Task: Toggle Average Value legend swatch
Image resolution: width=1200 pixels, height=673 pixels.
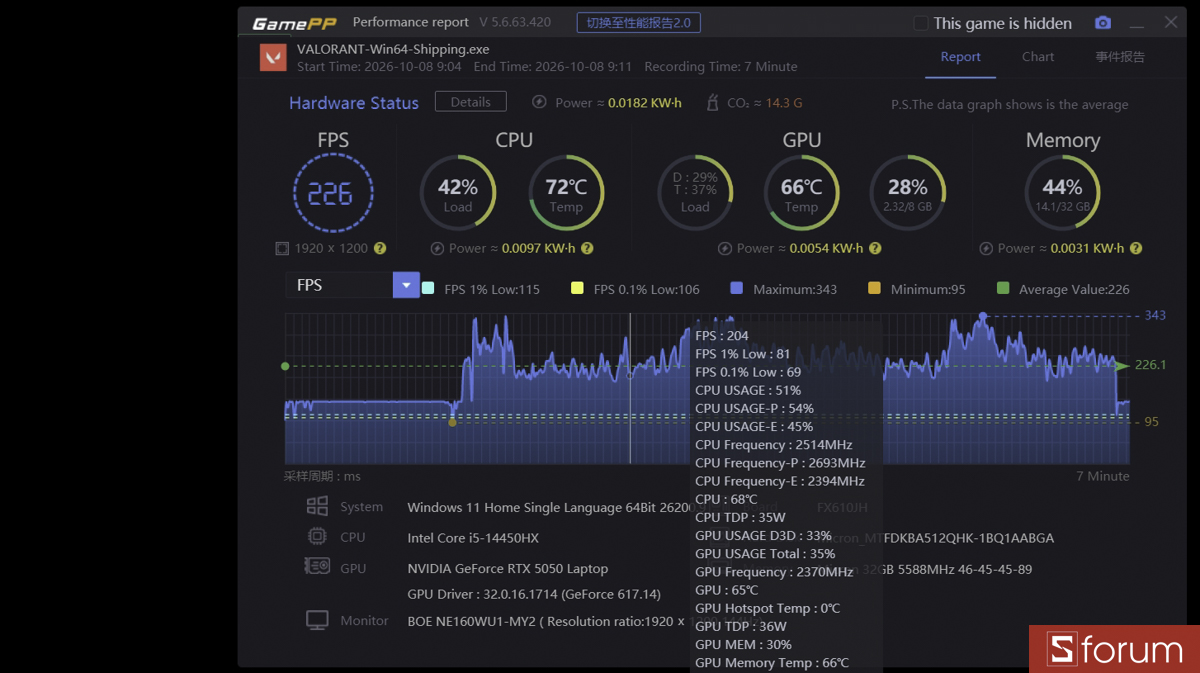Action: (1003, 288)
